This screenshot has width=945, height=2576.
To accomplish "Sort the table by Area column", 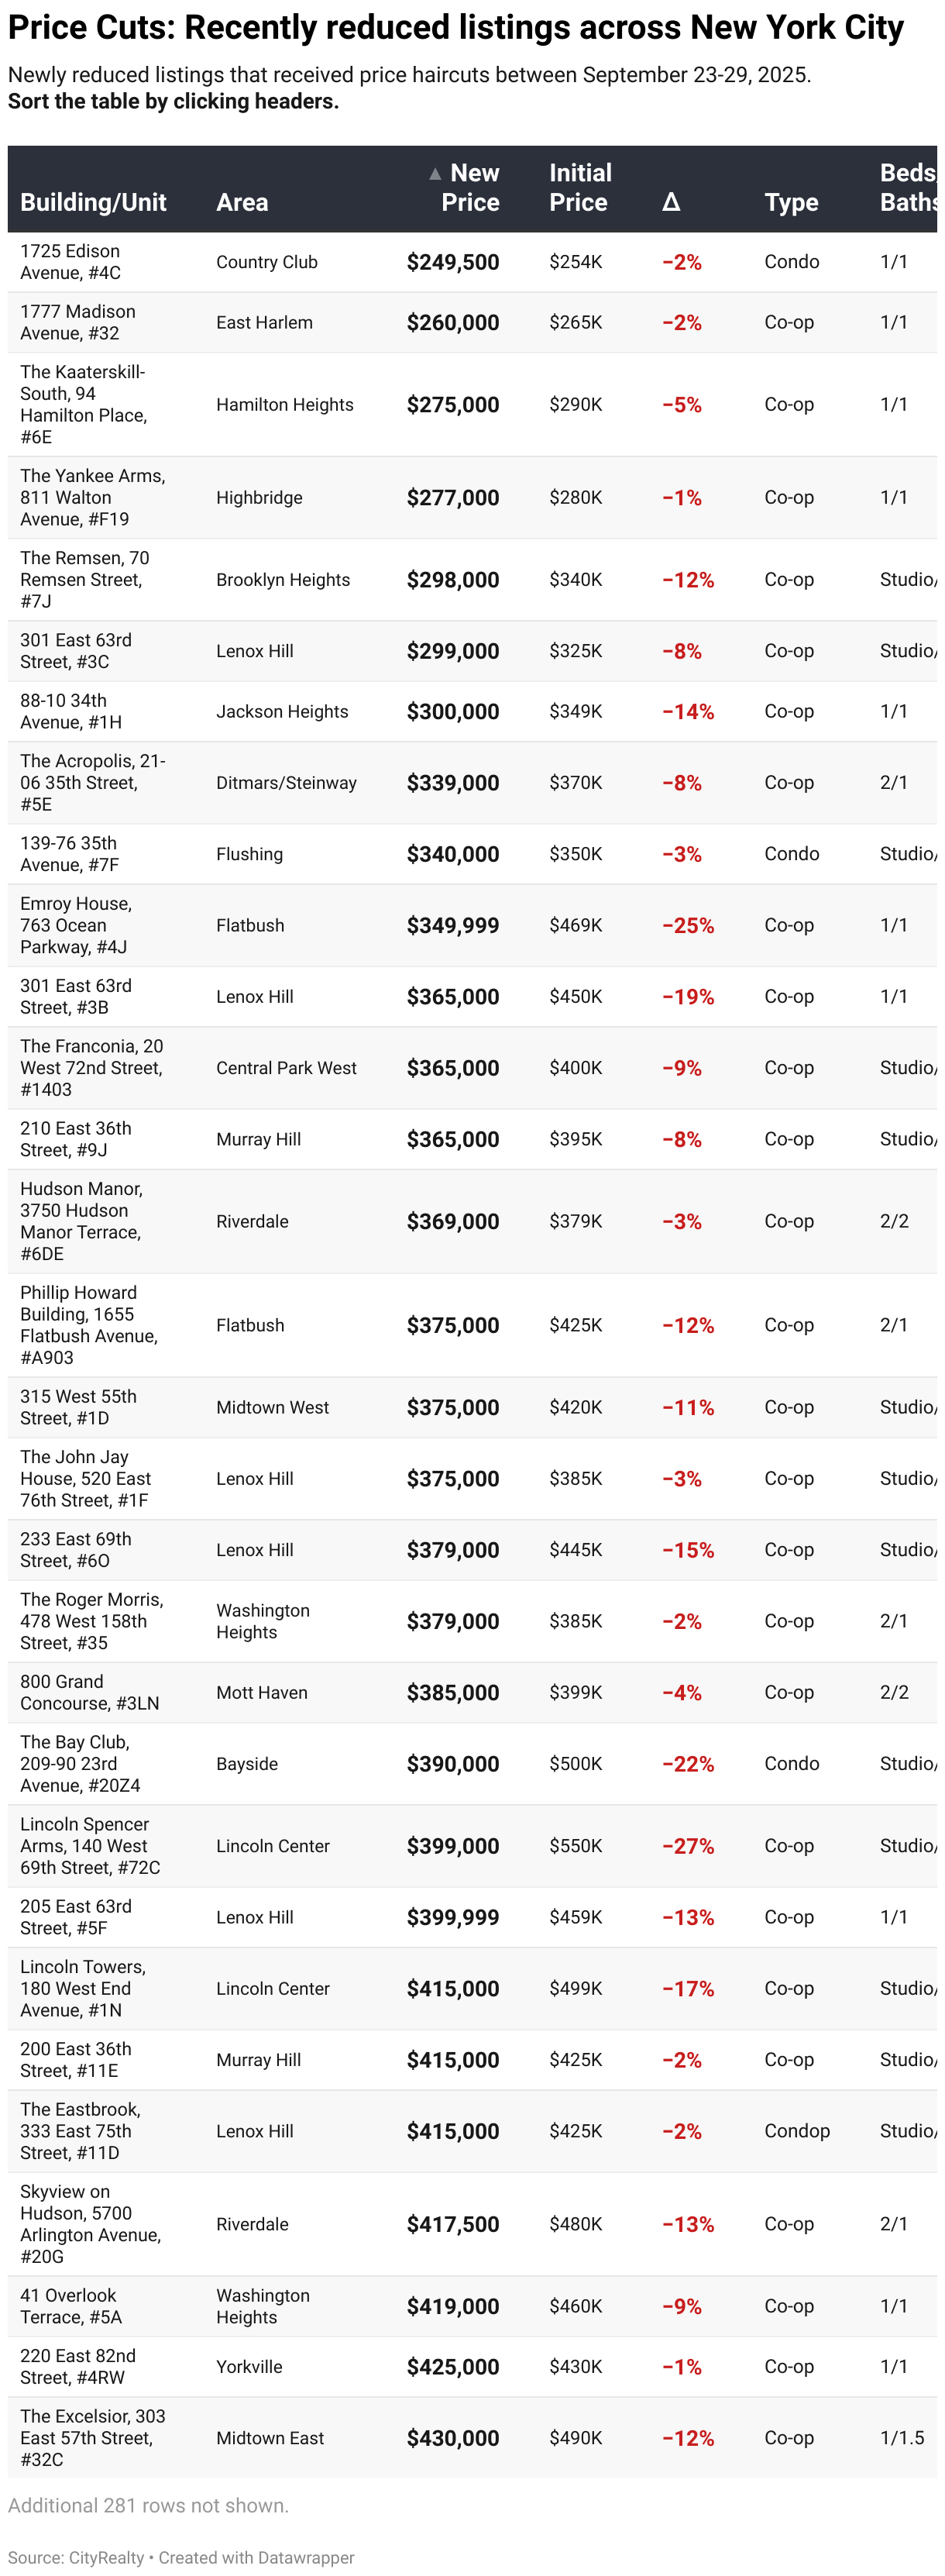I will point(242,202).
